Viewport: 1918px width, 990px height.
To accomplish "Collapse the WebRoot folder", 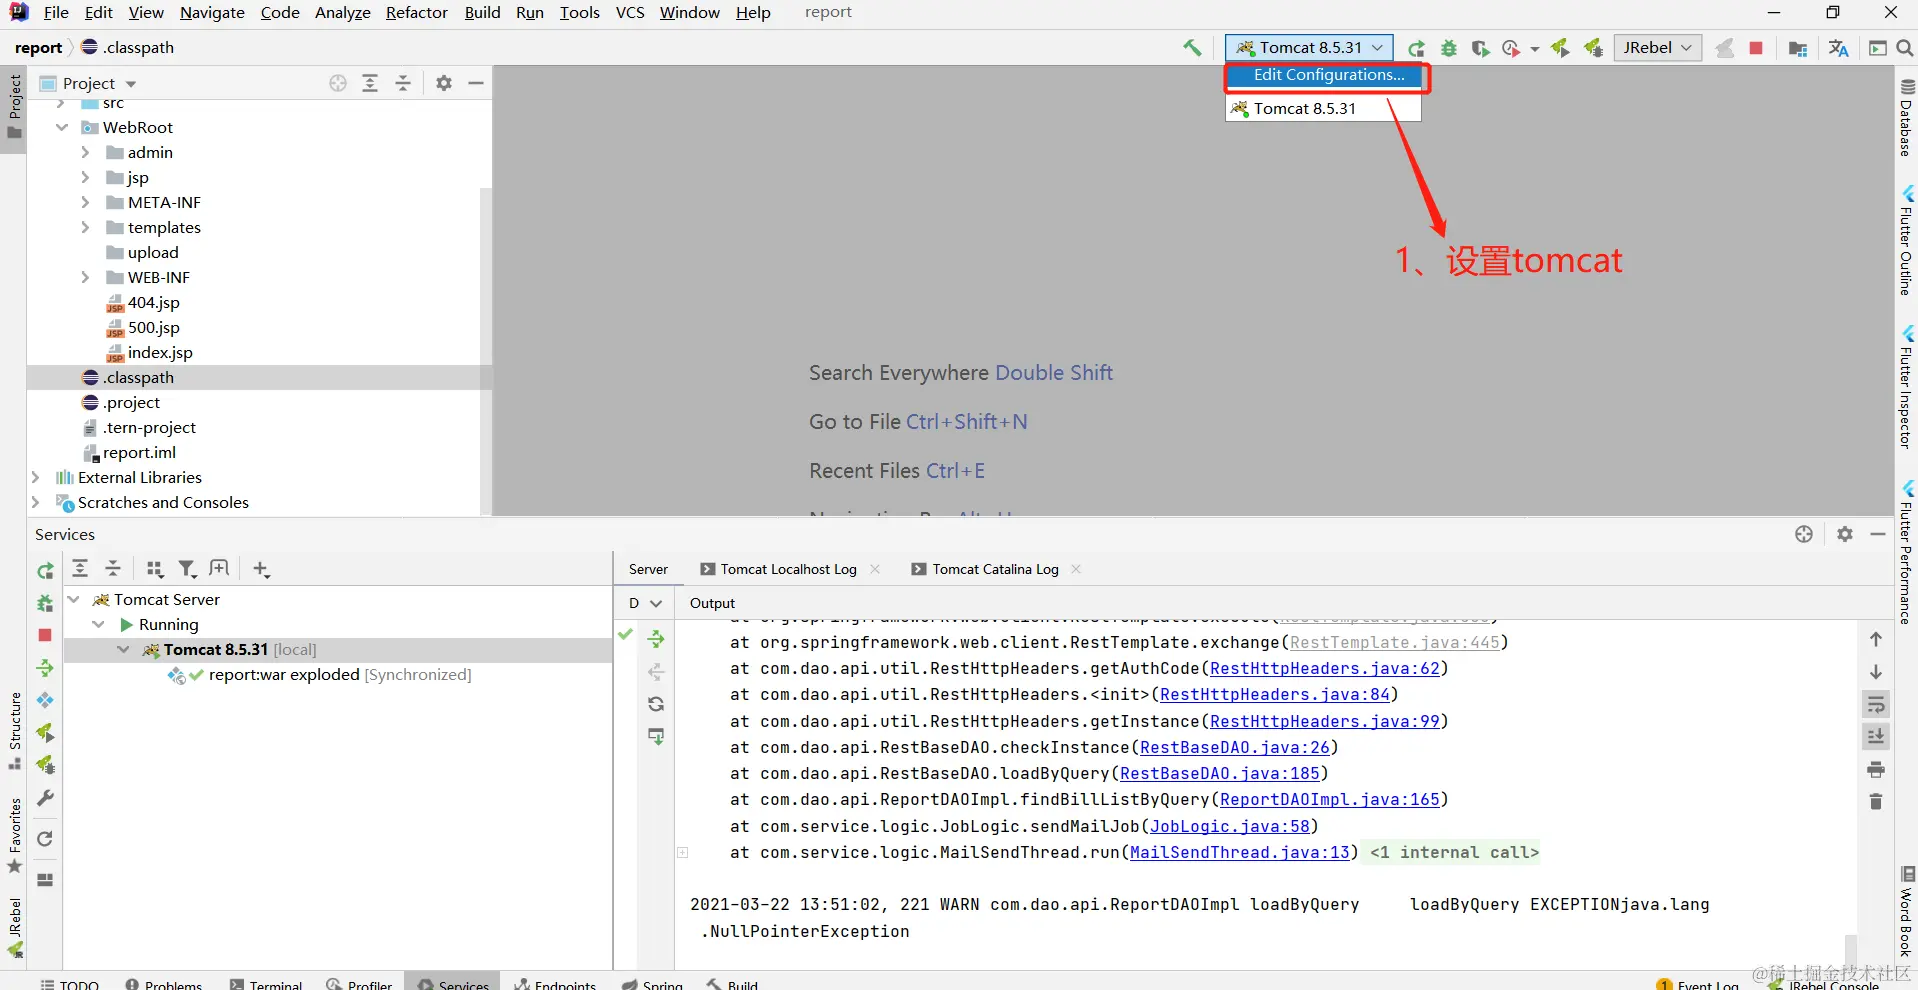I will (x=62, y=127).
